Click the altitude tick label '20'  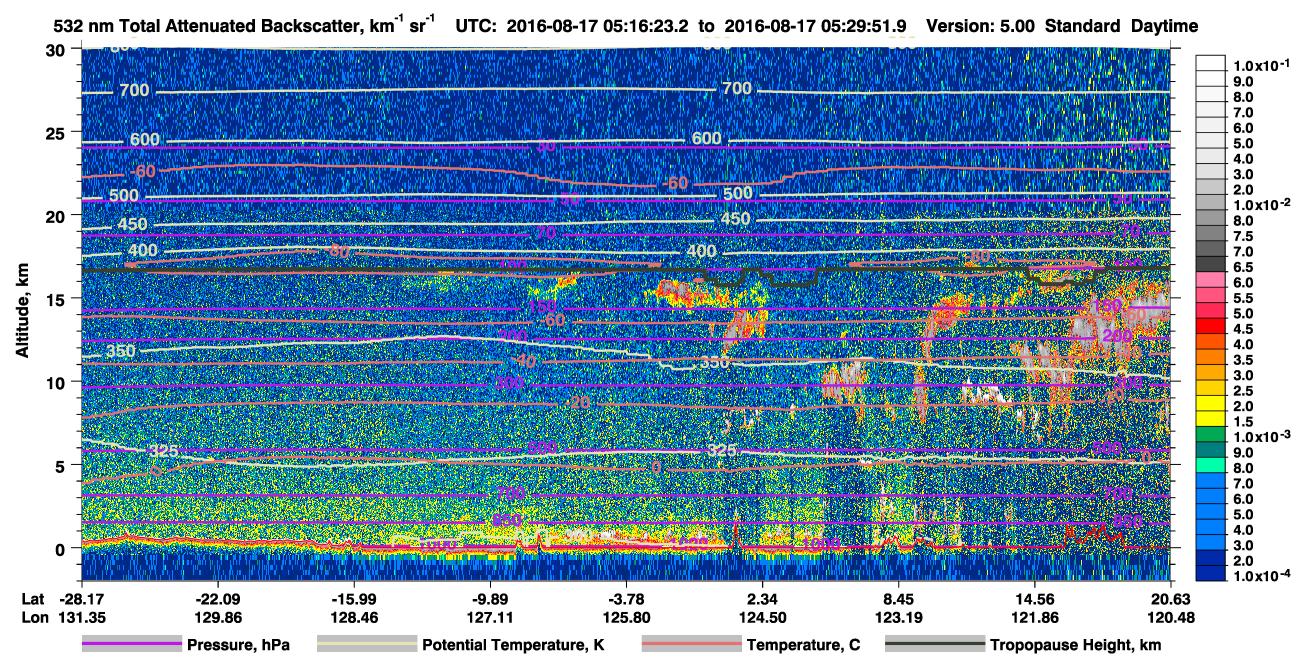(x=57, y=216)
